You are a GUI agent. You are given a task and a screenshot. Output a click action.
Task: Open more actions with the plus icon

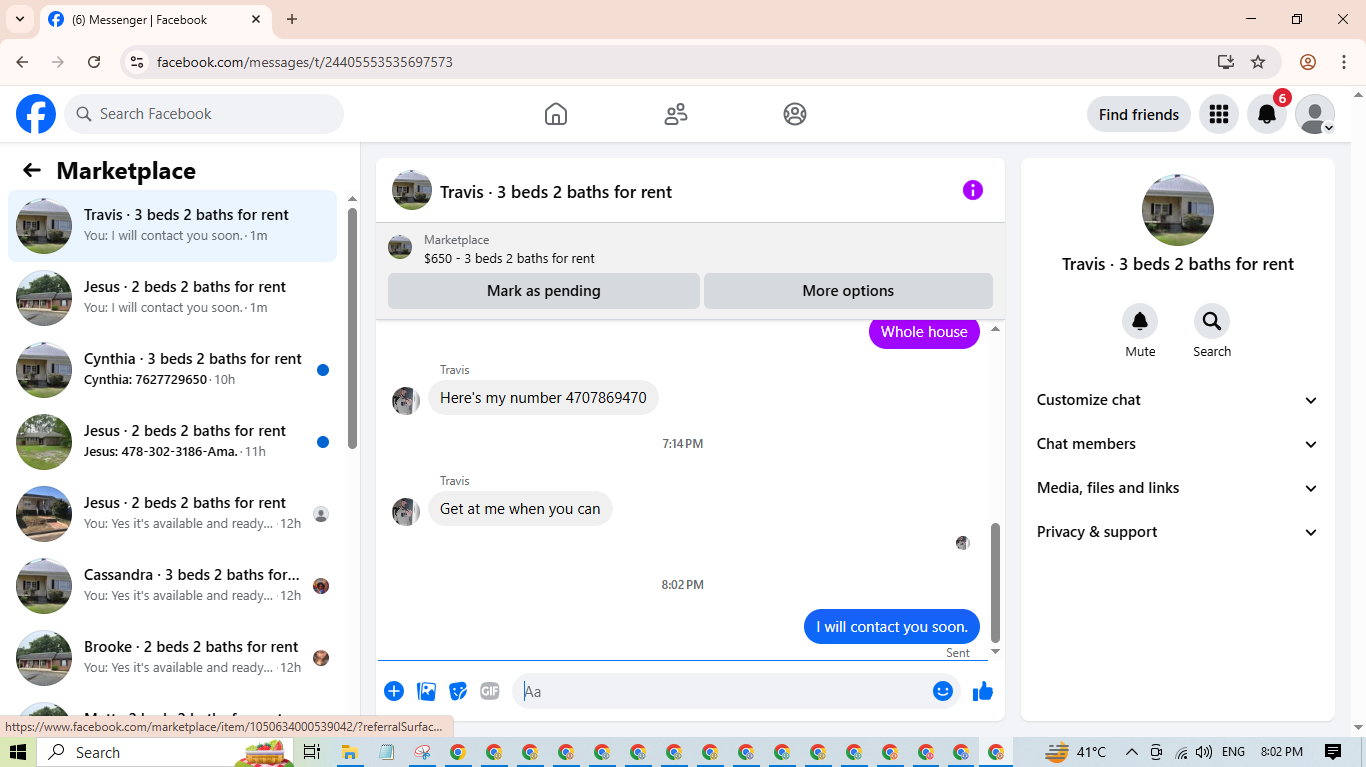click(394, 691)
